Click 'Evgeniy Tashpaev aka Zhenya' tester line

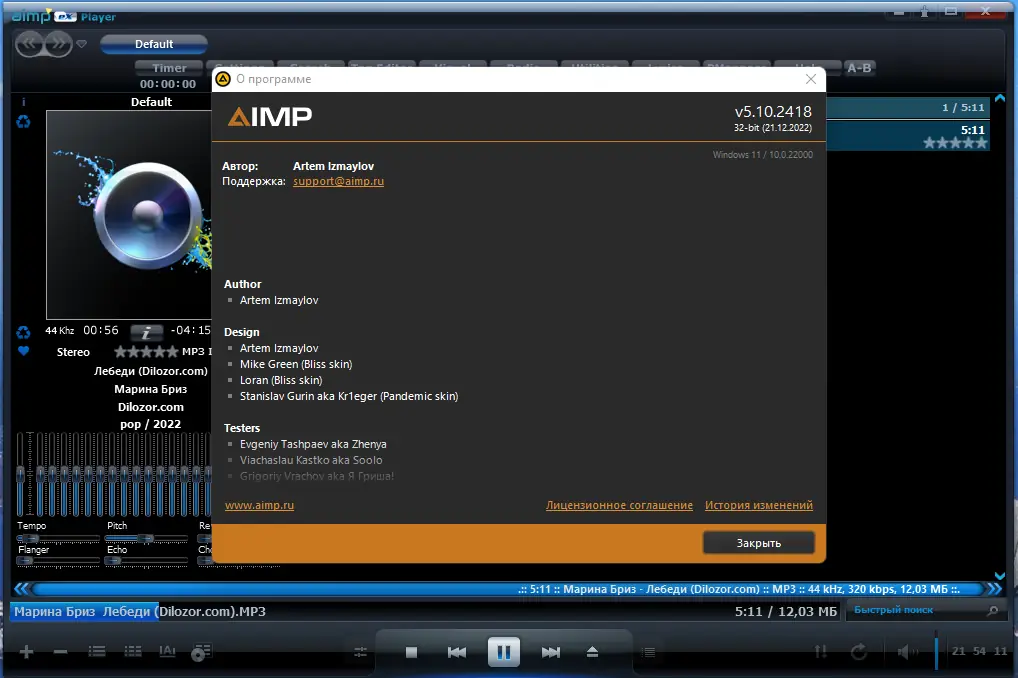tap(313, 444)
